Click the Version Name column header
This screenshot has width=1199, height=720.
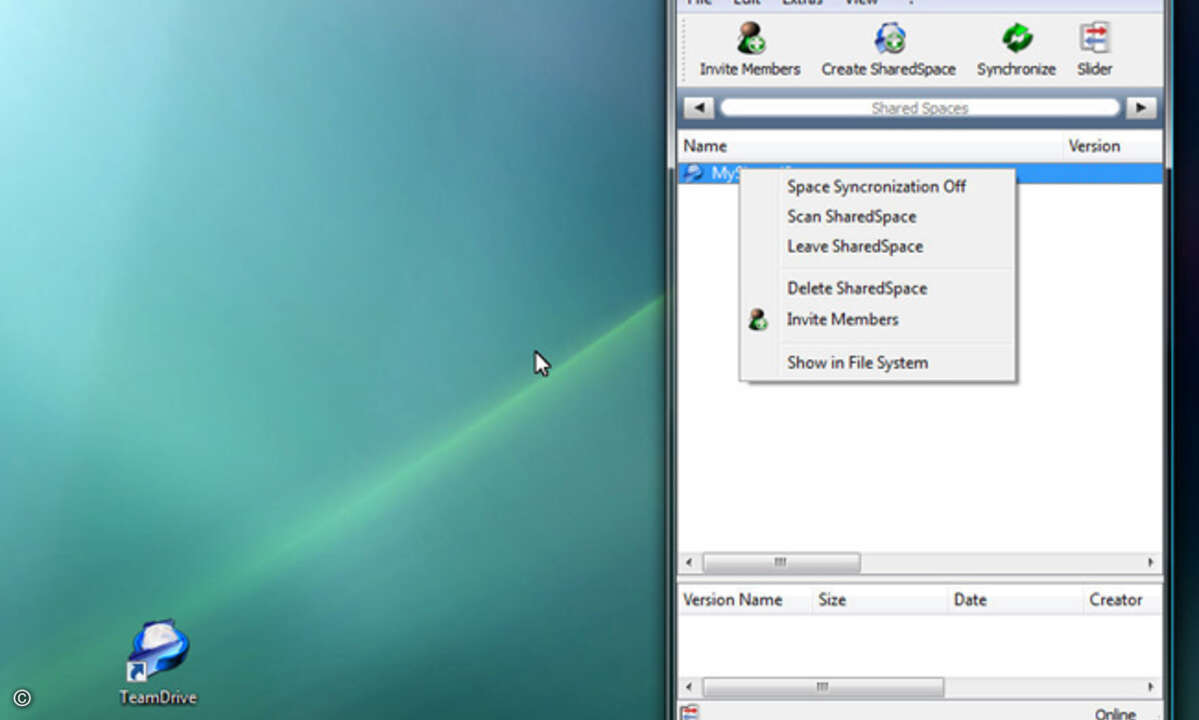[x=745, y=600]
